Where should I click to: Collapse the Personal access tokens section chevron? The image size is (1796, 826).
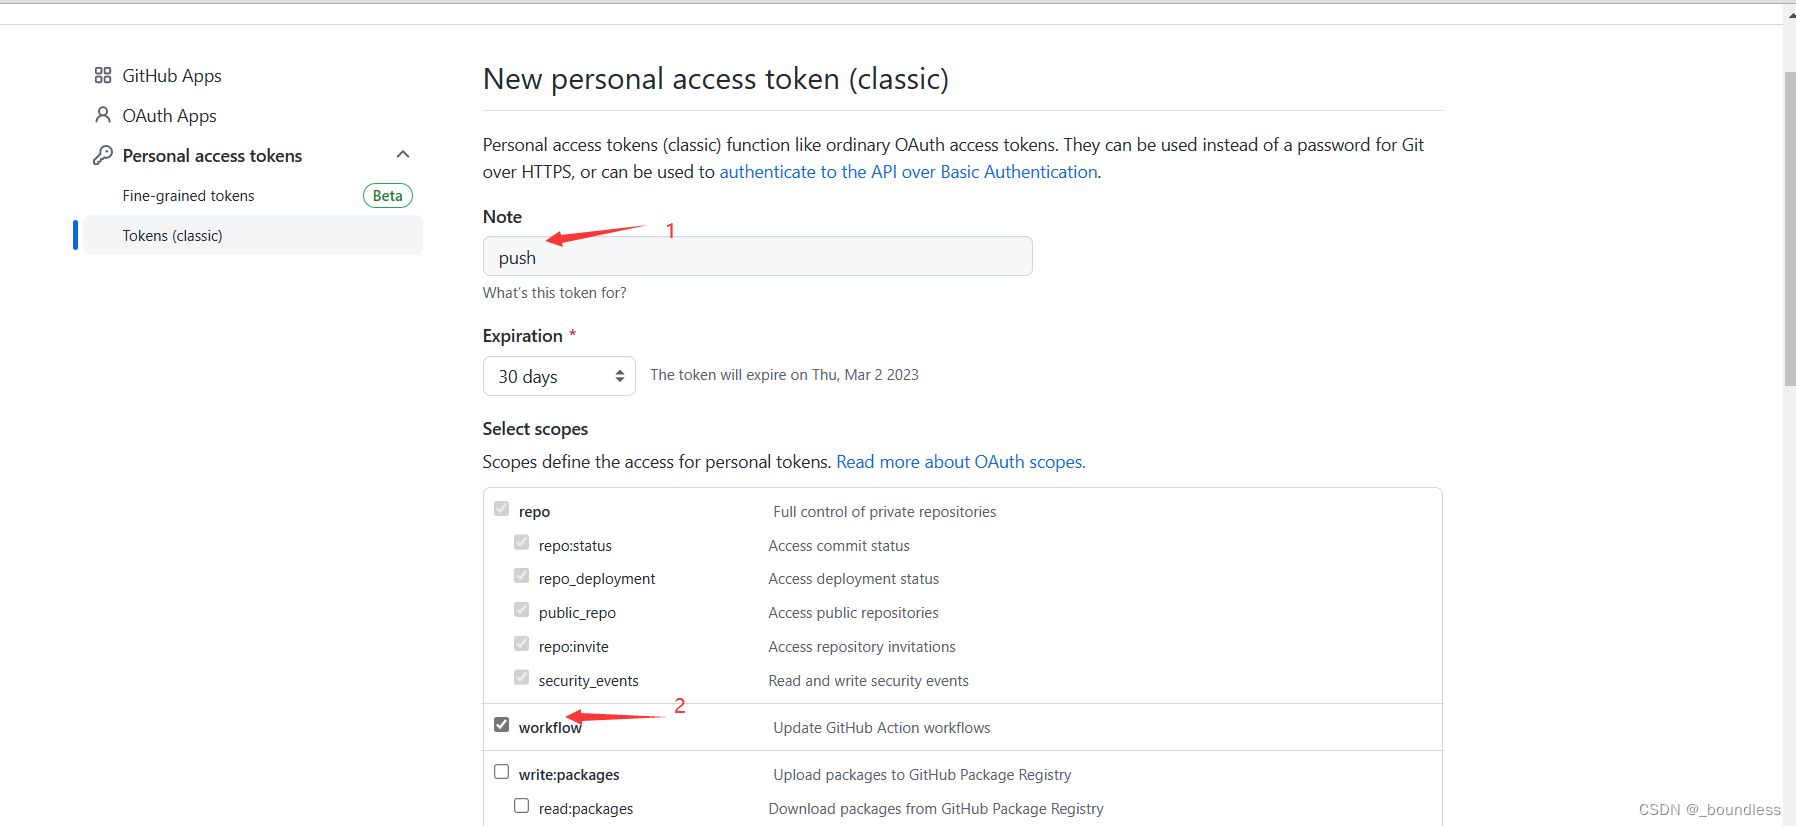(x=403, y=154)
